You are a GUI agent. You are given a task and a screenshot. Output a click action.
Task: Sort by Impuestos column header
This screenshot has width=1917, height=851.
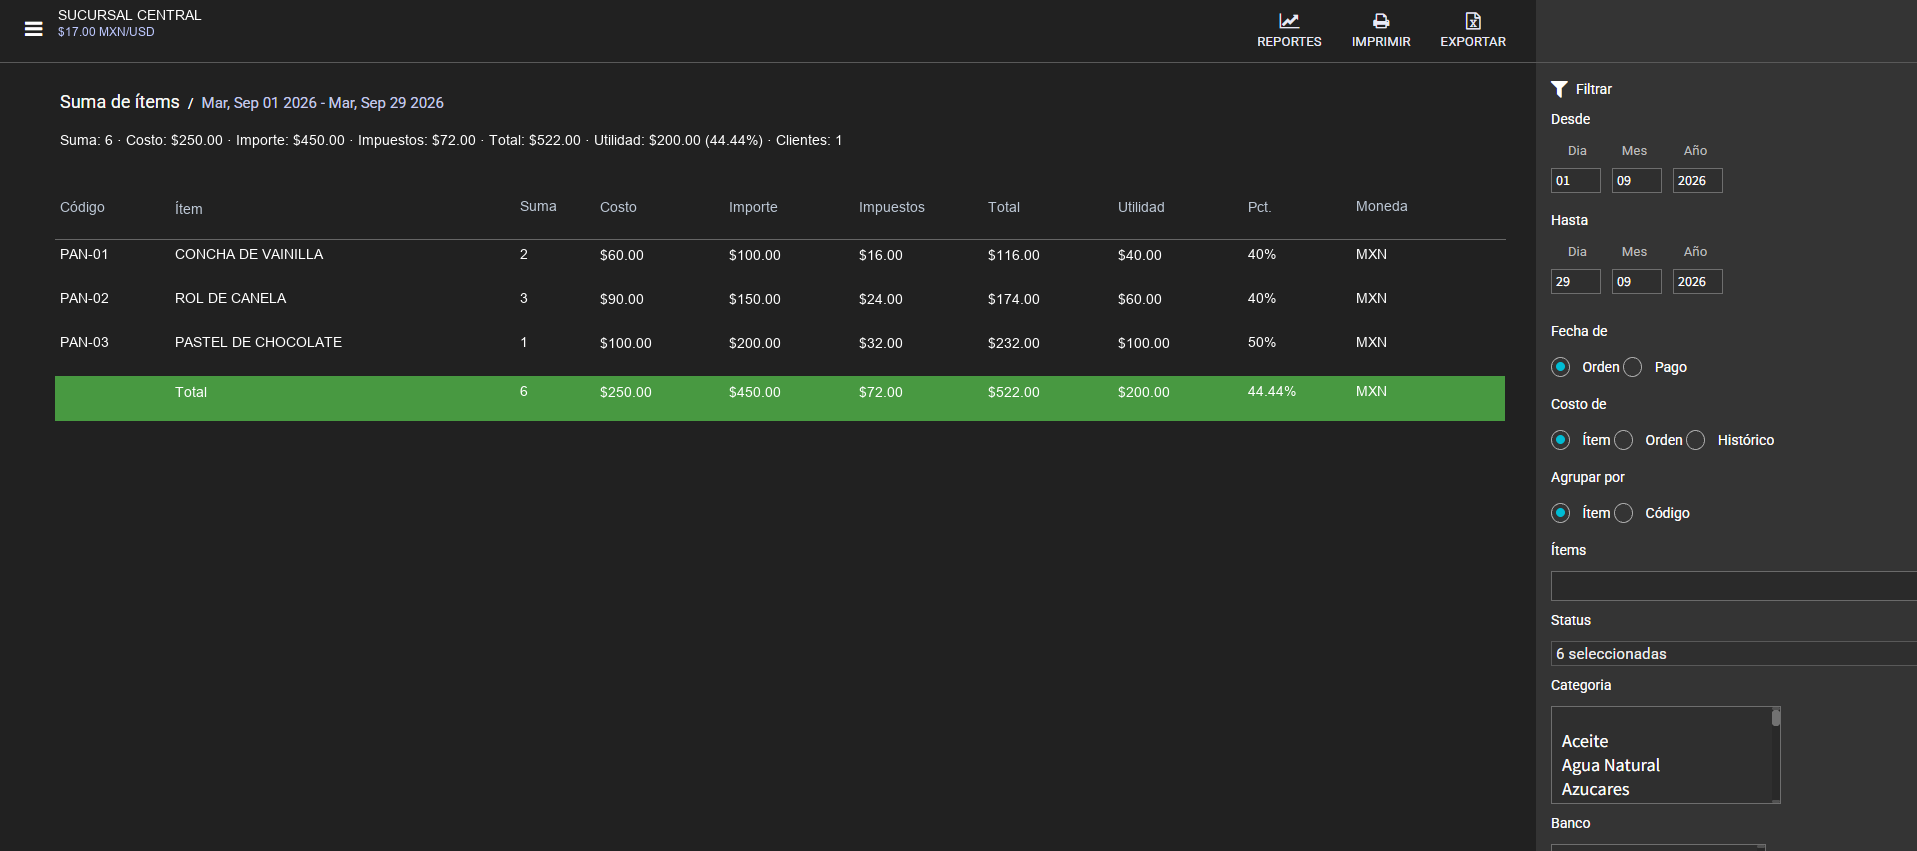coord(892,207)
